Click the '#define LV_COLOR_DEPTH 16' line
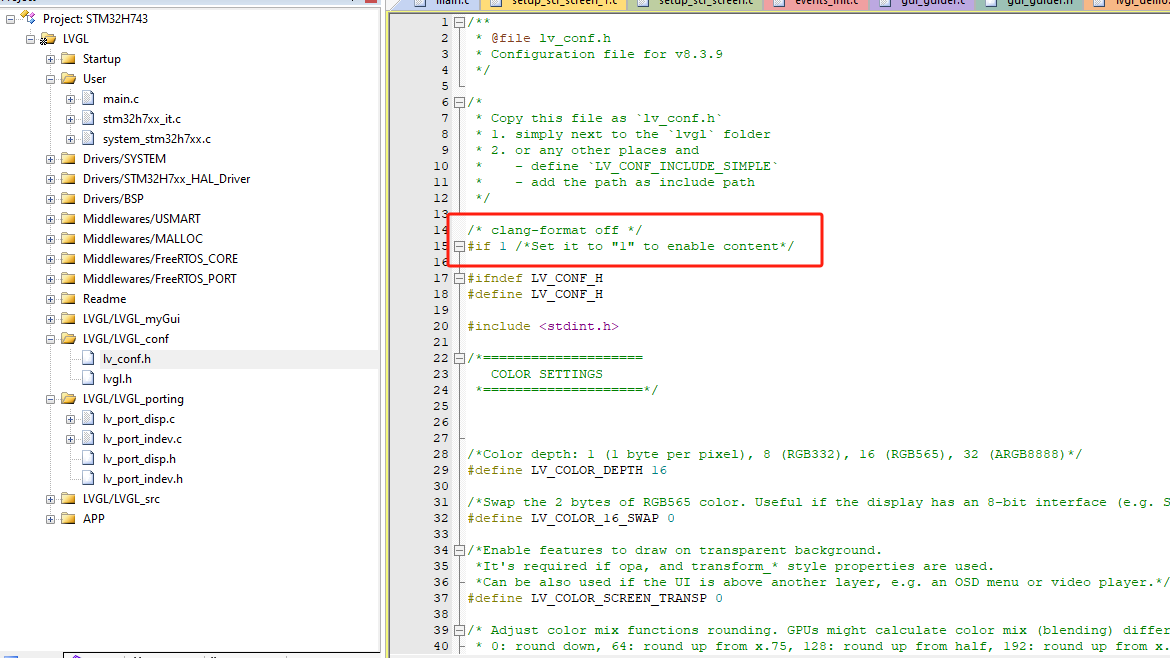The height and width of the screenshot is (658, 1170). click(567, 470)
